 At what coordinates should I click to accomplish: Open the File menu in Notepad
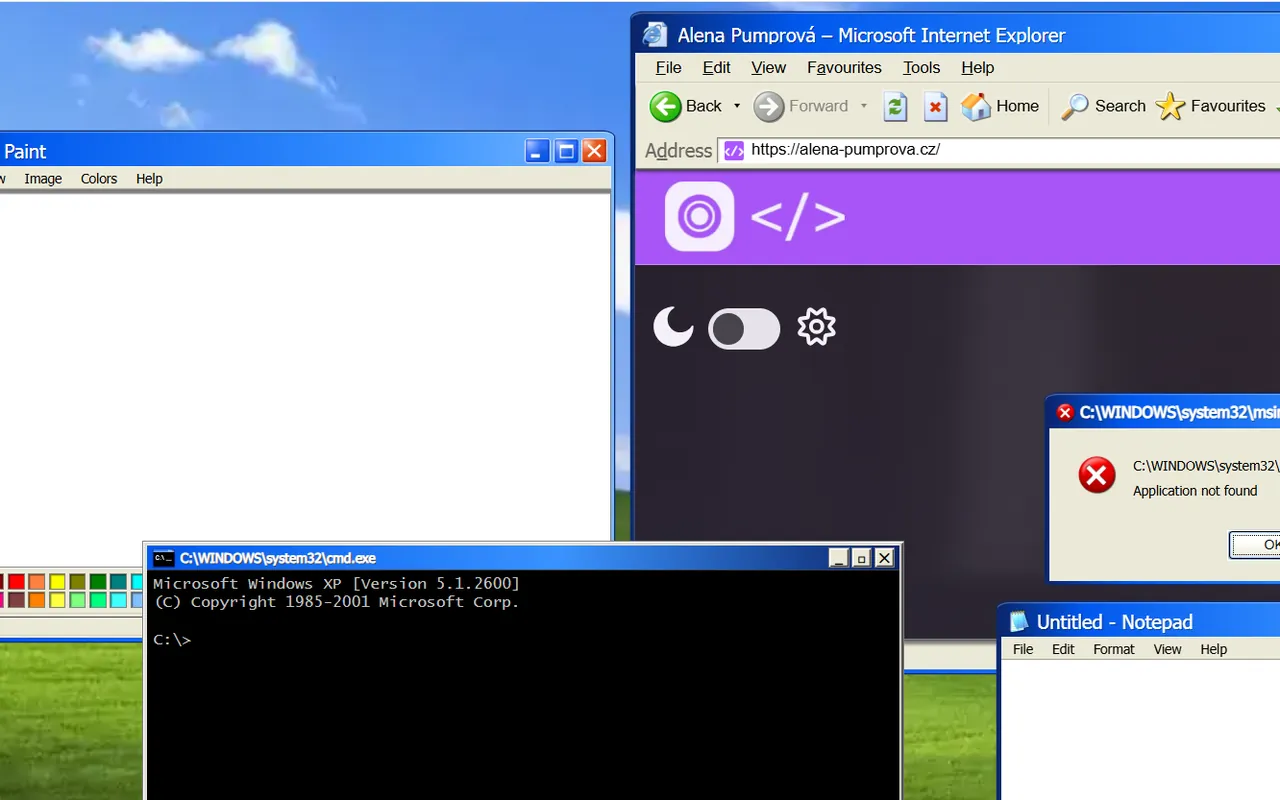pyautogui.click(x=1023, y=649)
